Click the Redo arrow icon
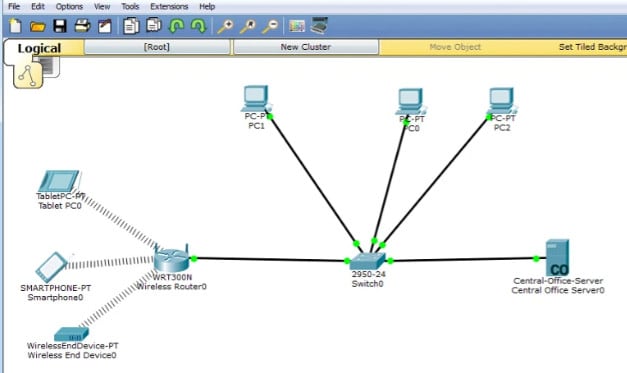Image resolution: width=627 pixels, height=373 pixels. pyautogui.click(x=198, y=26)
